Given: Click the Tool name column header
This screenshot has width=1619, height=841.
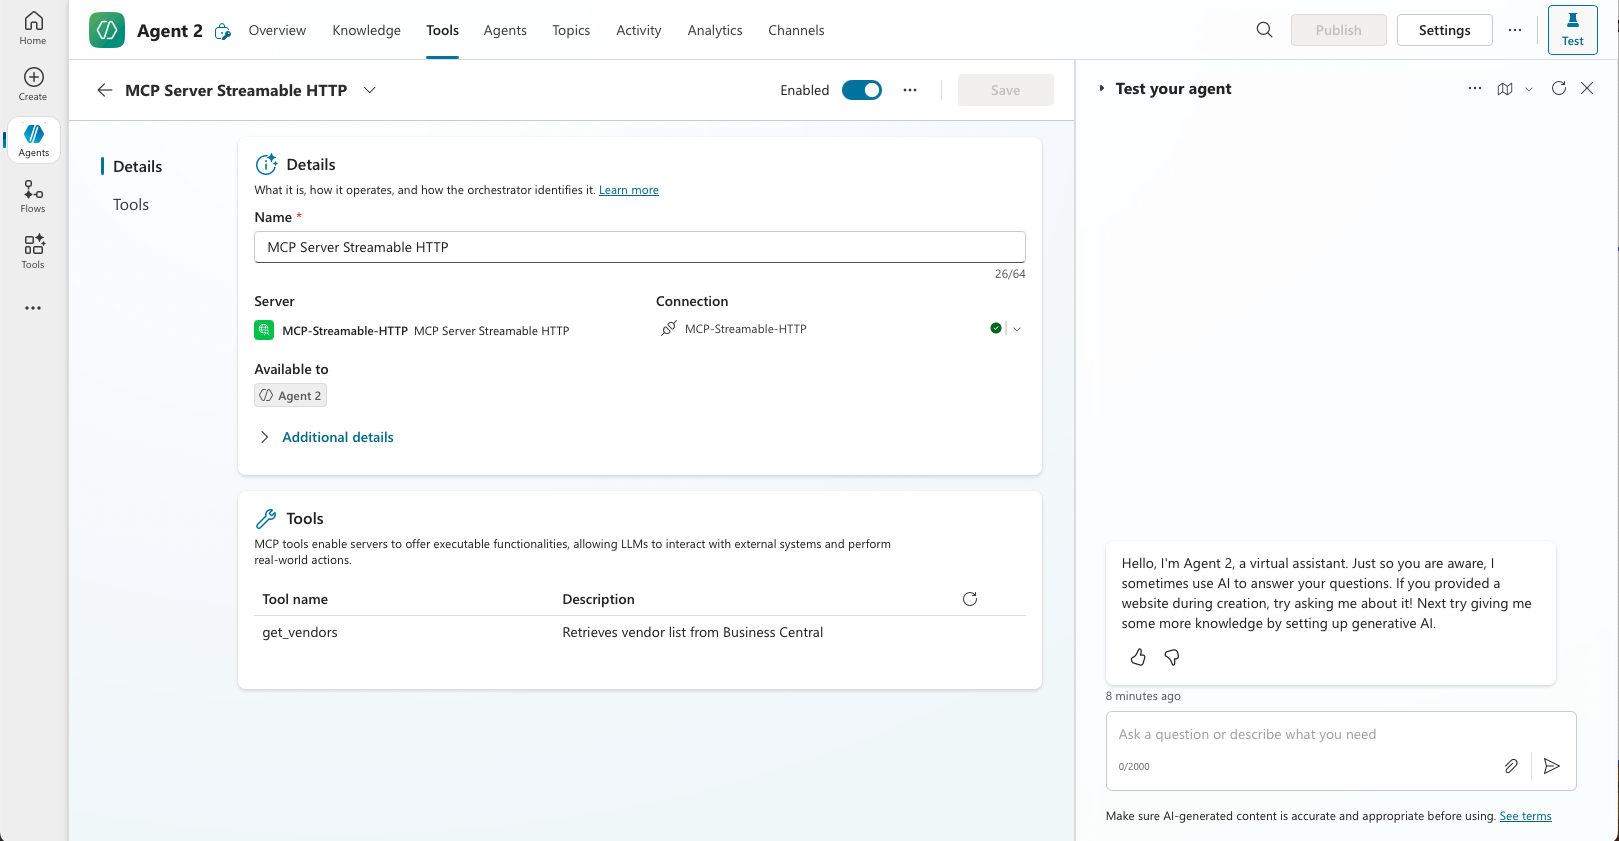Looking at the screenshot, I should click(295, 599).
